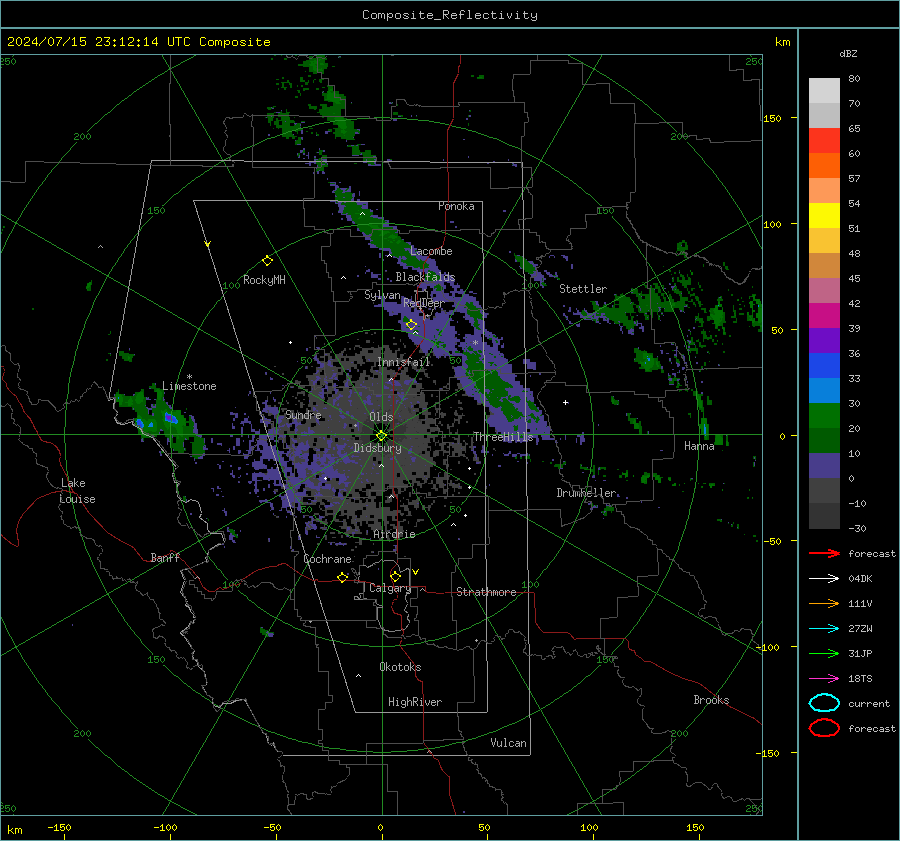Image resolution: width=900 pixels, height=841 pixels.
Task: Select the 65 dBZ red color swatch
Action: 824,141
